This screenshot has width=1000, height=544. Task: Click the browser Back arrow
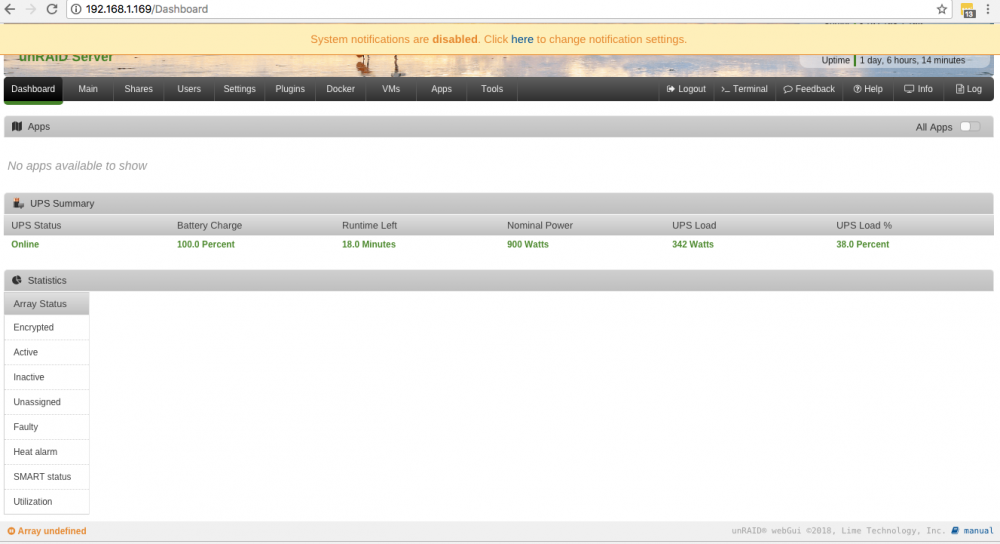[x=10, y=9]
